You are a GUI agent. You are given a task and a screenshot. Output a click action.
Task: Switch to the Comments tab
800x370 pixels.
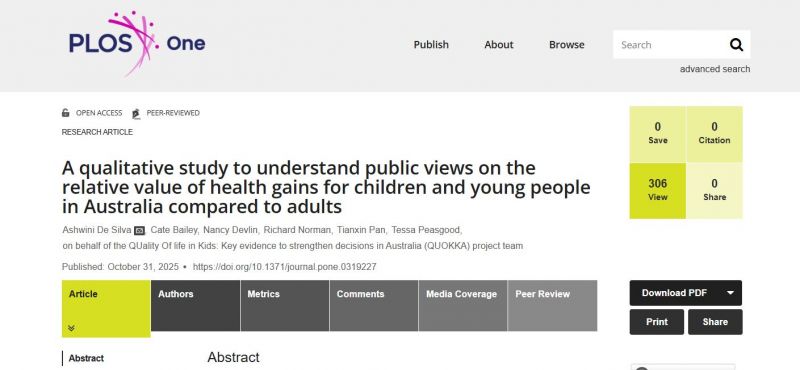tap(374, 305)
